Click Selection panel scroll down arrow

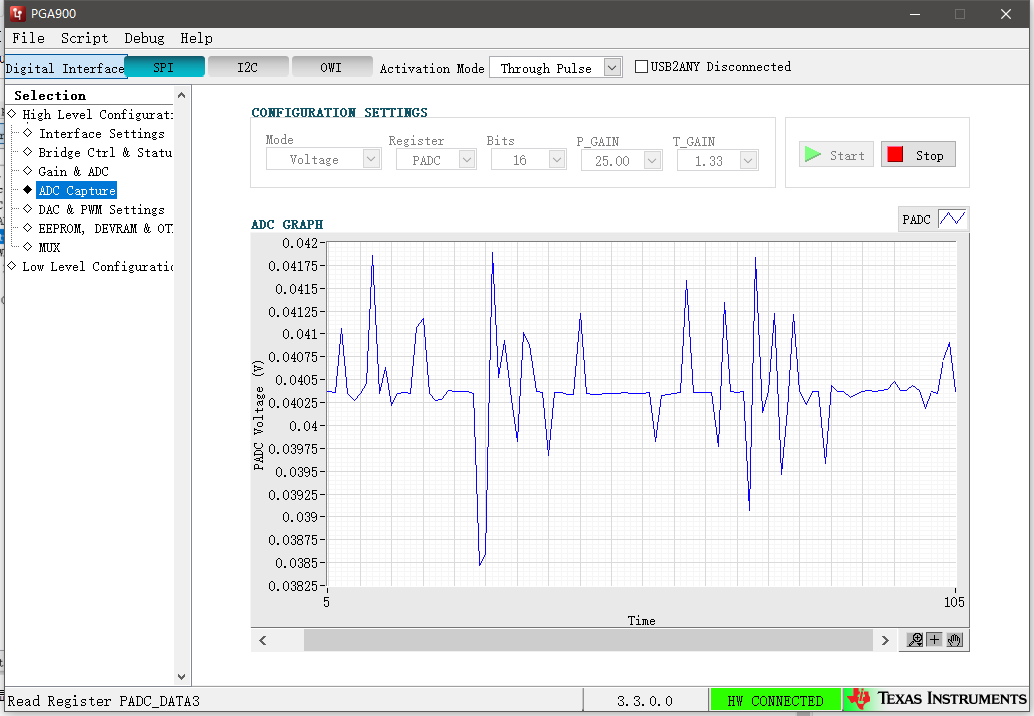pos(181,676)
